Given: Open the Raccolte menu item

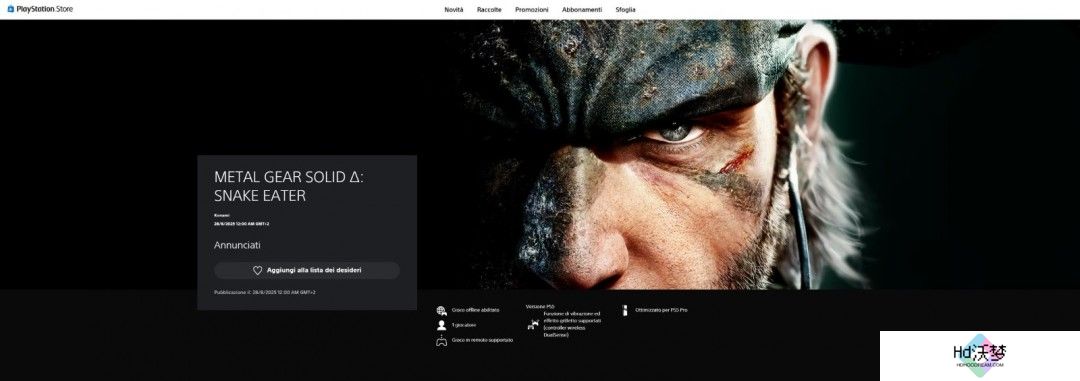Looking at the screenshot, I should [x=489, y=10].
